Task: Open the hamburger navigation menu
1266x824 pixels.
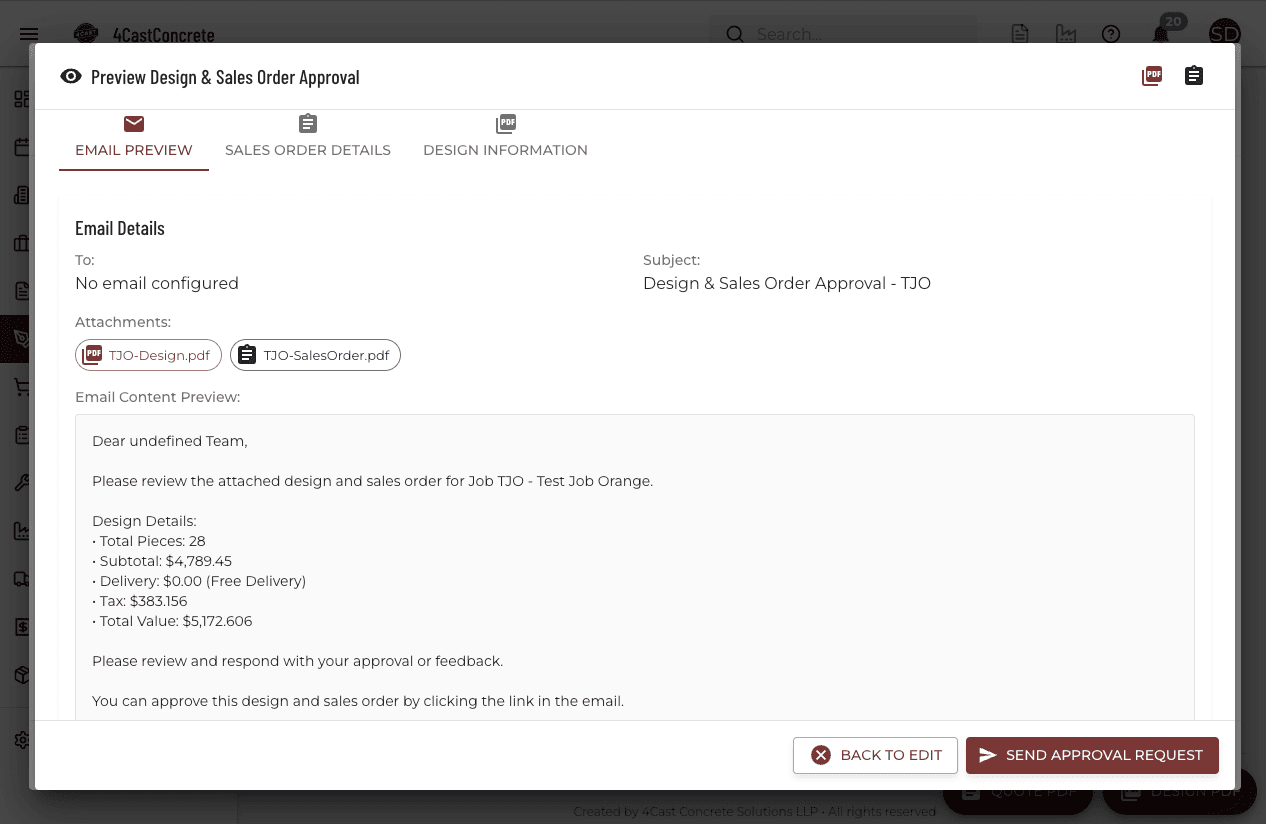Action: point(29,33)
